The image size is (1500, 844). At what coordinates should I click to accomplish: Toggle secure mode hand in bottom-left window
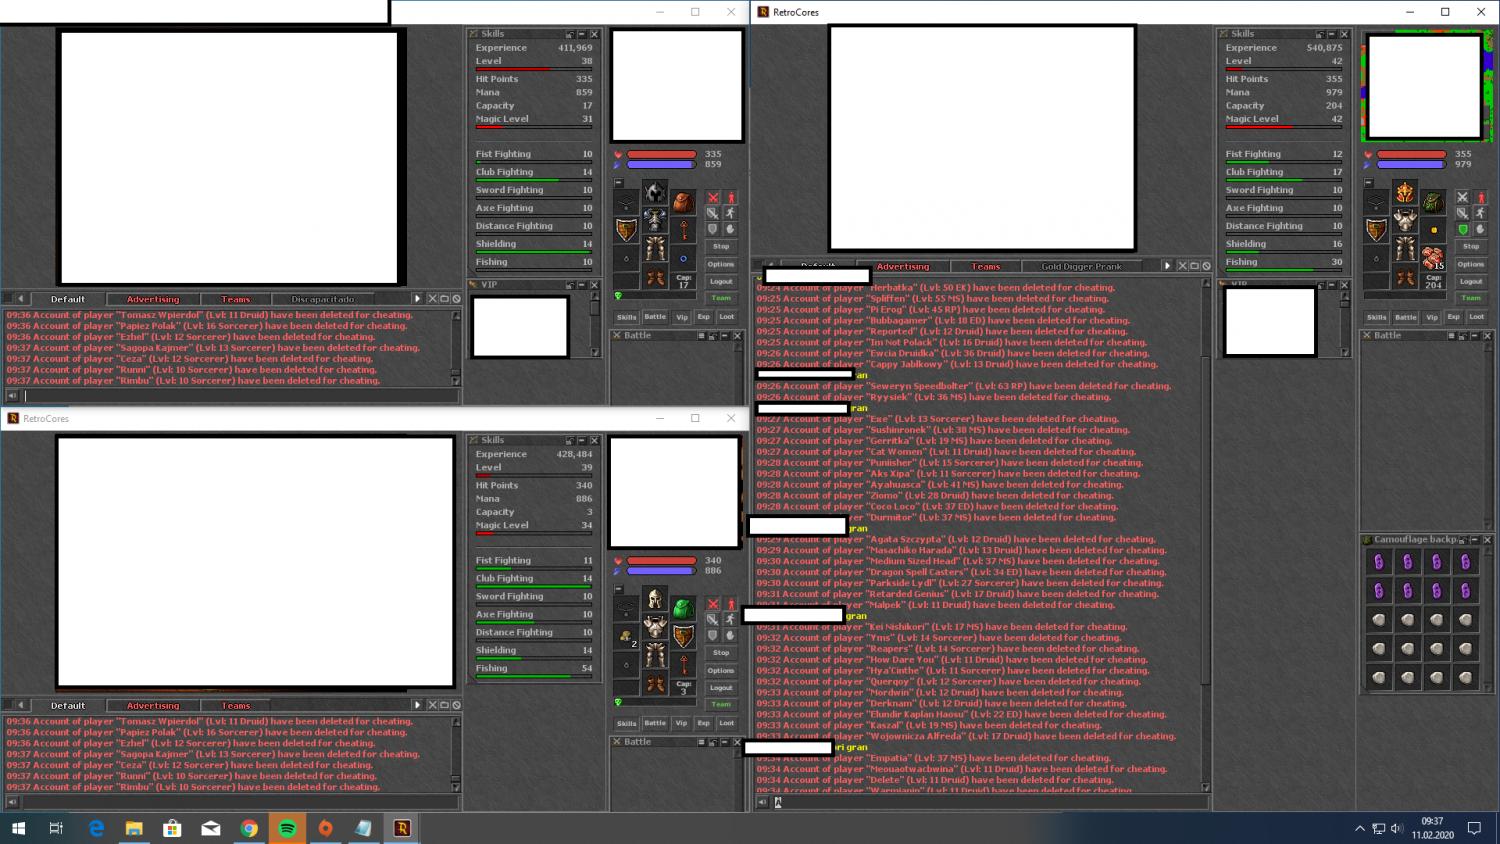[730, 636]
